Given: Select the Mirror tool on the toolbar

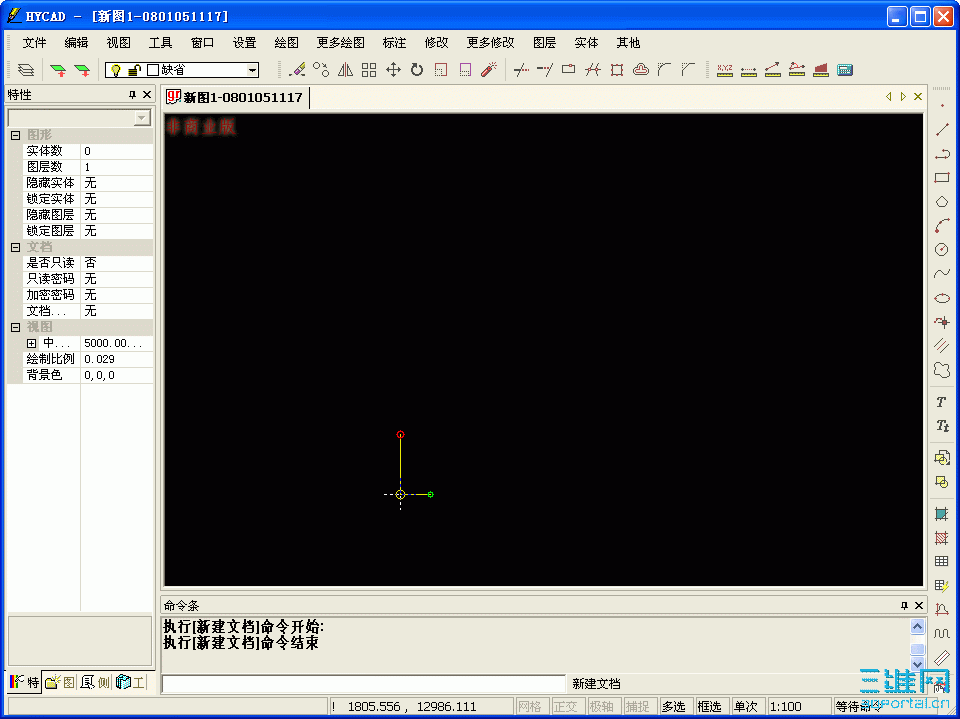Looking at the screenshot, I should click(x=347, y=69).
